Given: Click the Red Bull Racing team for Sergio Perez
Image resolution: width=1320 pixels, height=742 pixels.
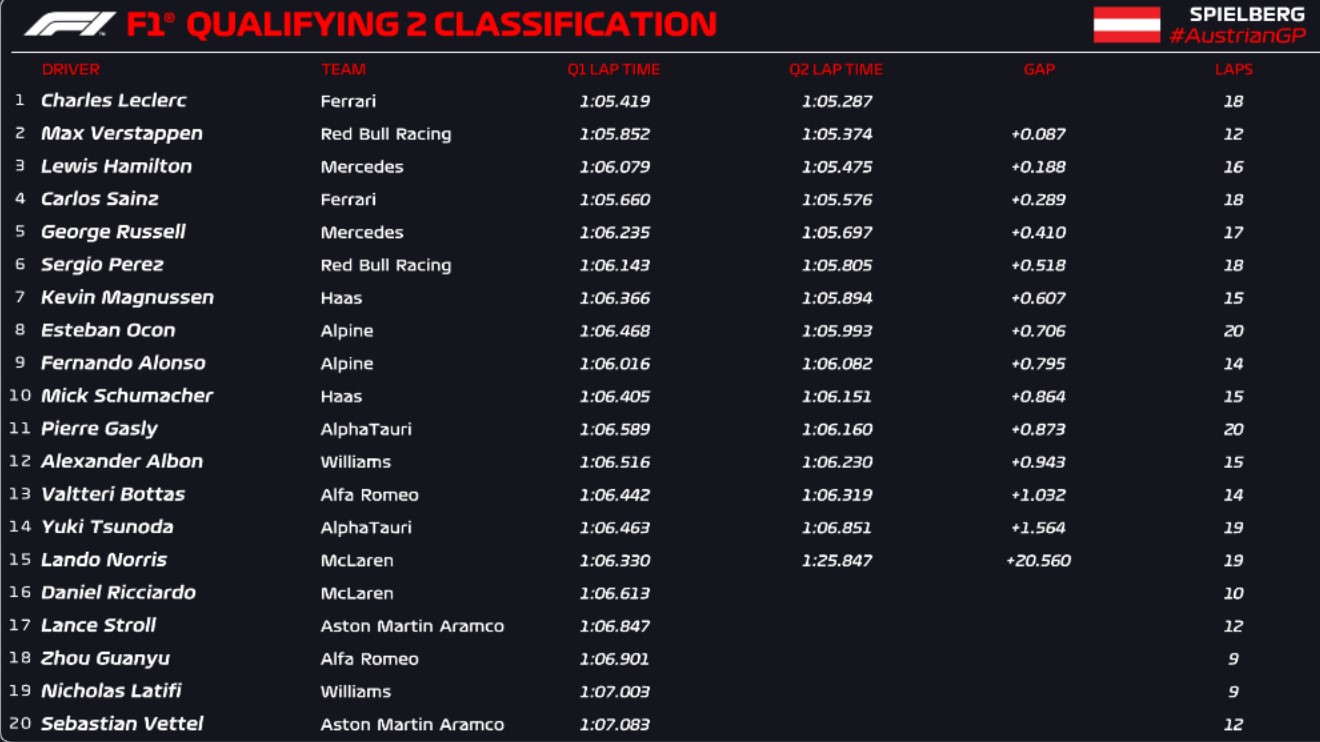Looking at the screenshot, I should (385, 265).
